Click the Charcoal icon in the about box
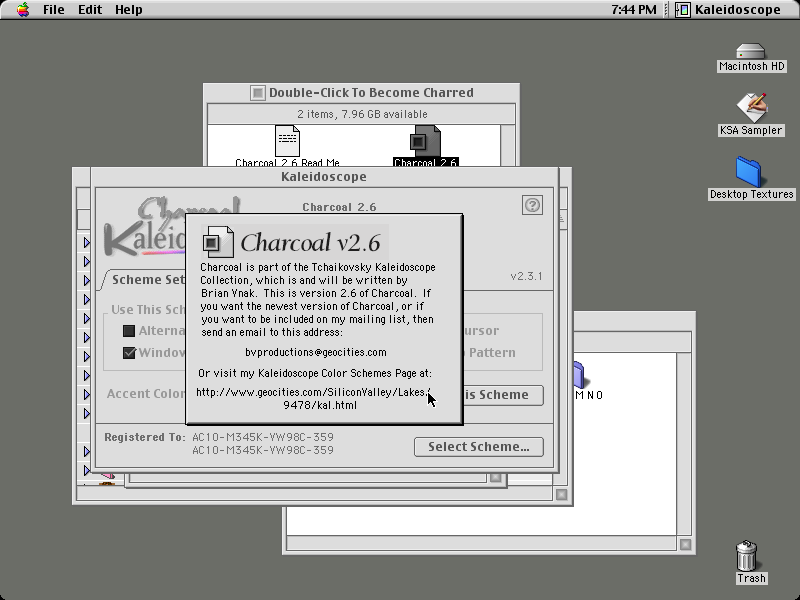The image size is (800, 600). (x=218, y=242)
